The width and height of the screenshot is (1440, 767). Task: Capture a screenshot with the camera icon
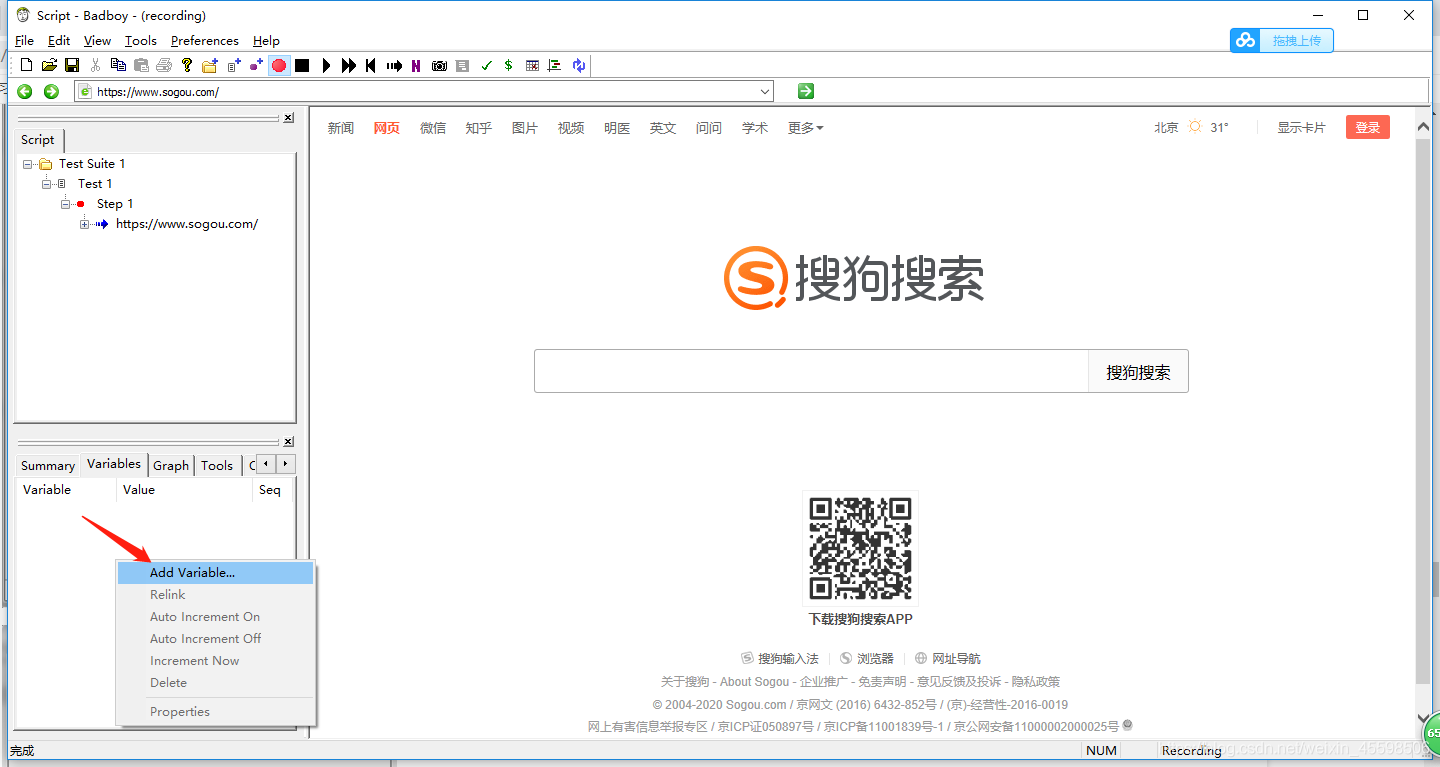click(x=439, y=65)
